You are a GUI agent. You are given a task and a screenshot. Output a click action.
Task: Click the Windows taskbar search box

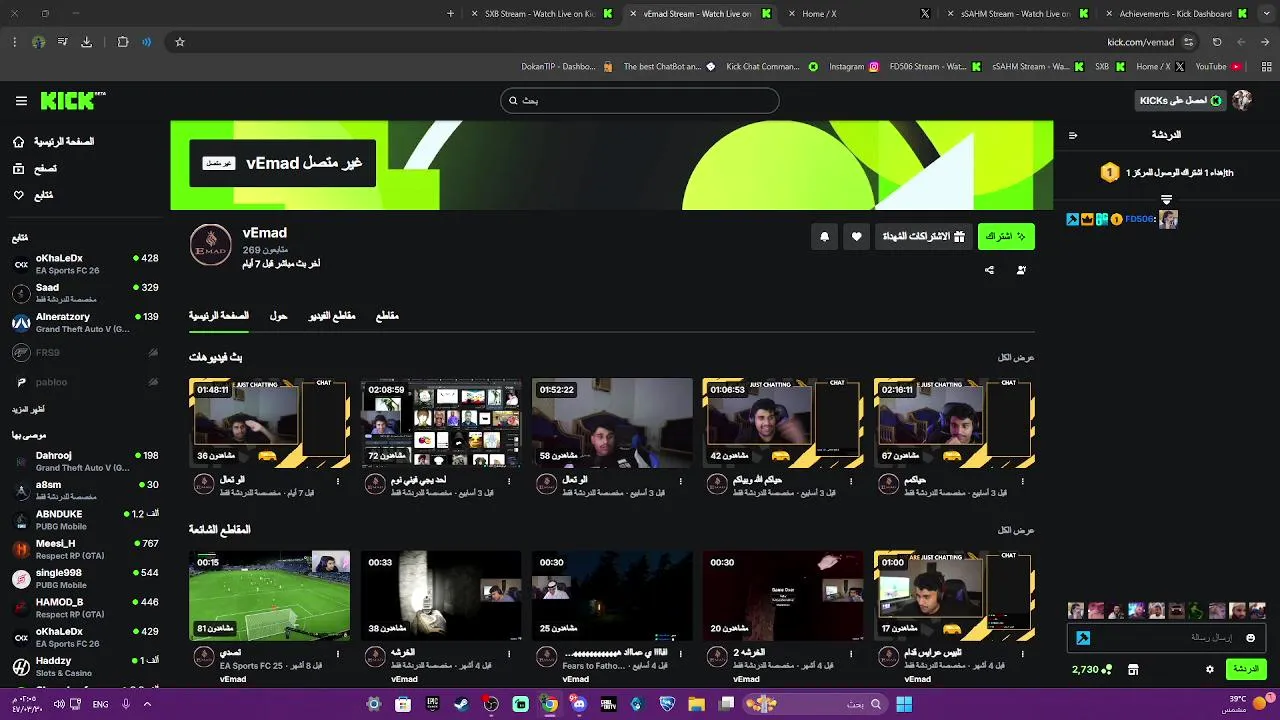click(817, 704)
